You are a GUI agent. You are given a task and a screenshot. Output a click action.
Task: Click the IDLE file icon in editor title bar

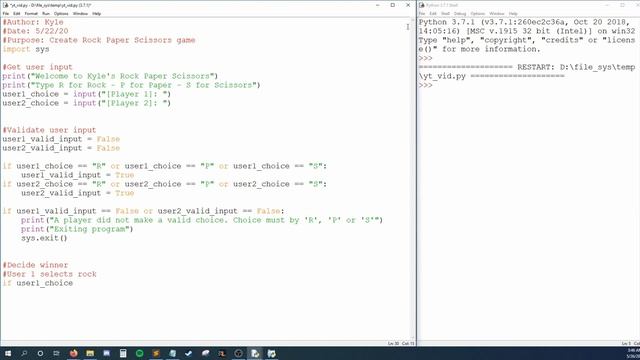click(x=5, y=5)
